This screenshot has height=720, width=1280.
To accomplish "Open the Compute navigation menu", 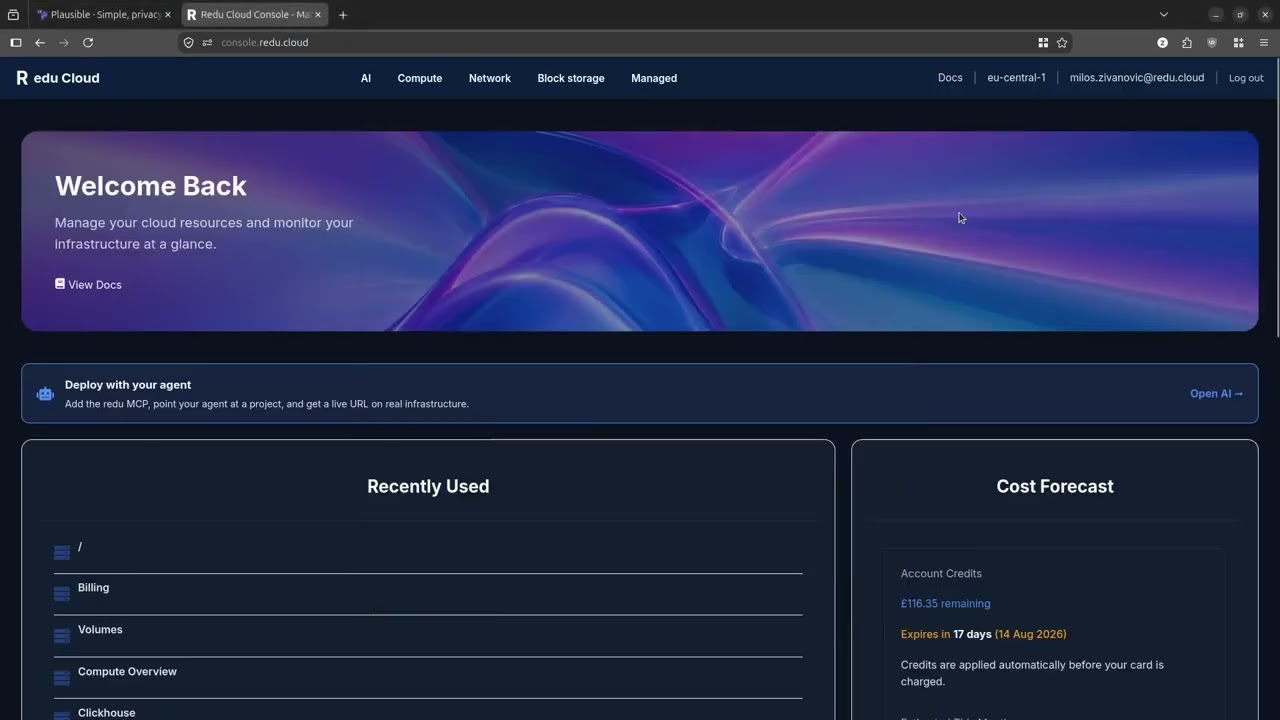I will [x=420, y=78].
